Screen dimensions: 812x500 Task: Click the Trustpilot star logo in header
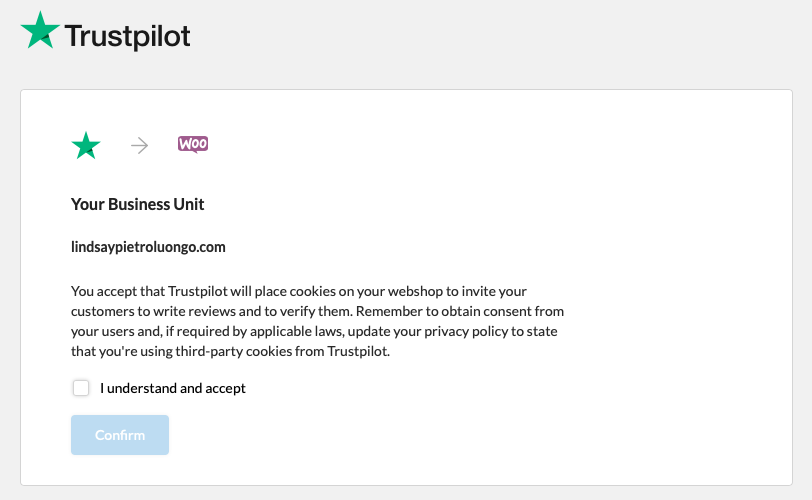pos(39,31)
